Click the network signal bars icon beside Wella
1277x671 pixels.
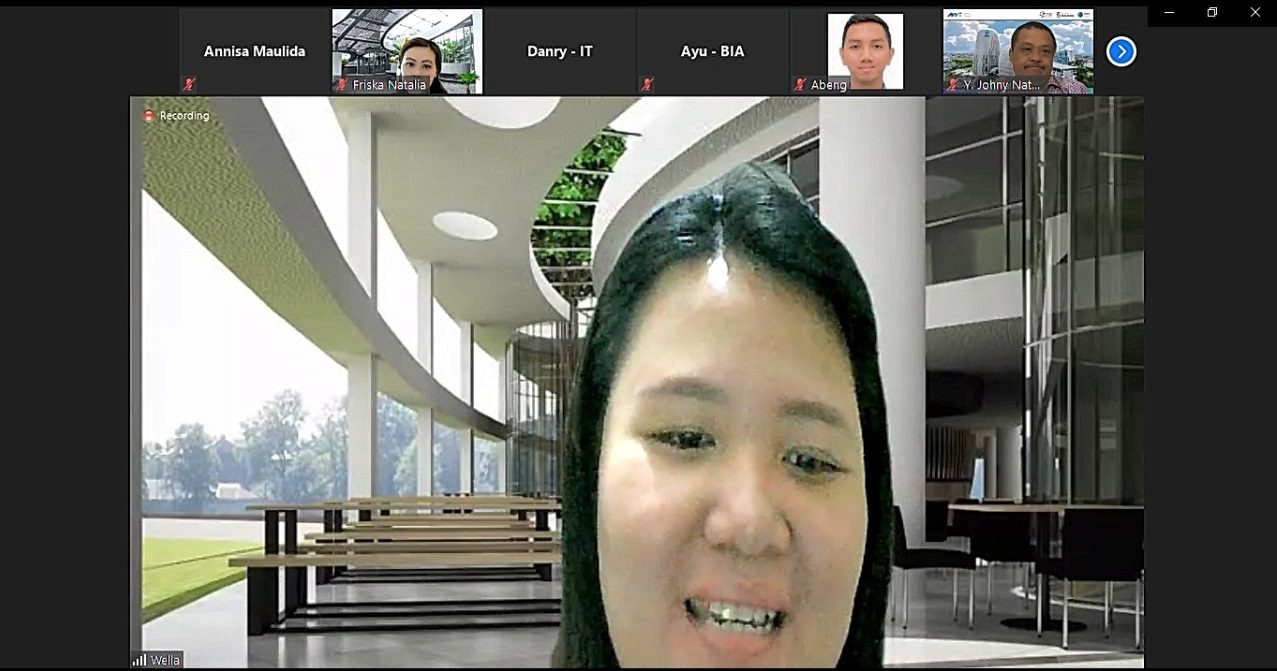[x=139, y=661]
